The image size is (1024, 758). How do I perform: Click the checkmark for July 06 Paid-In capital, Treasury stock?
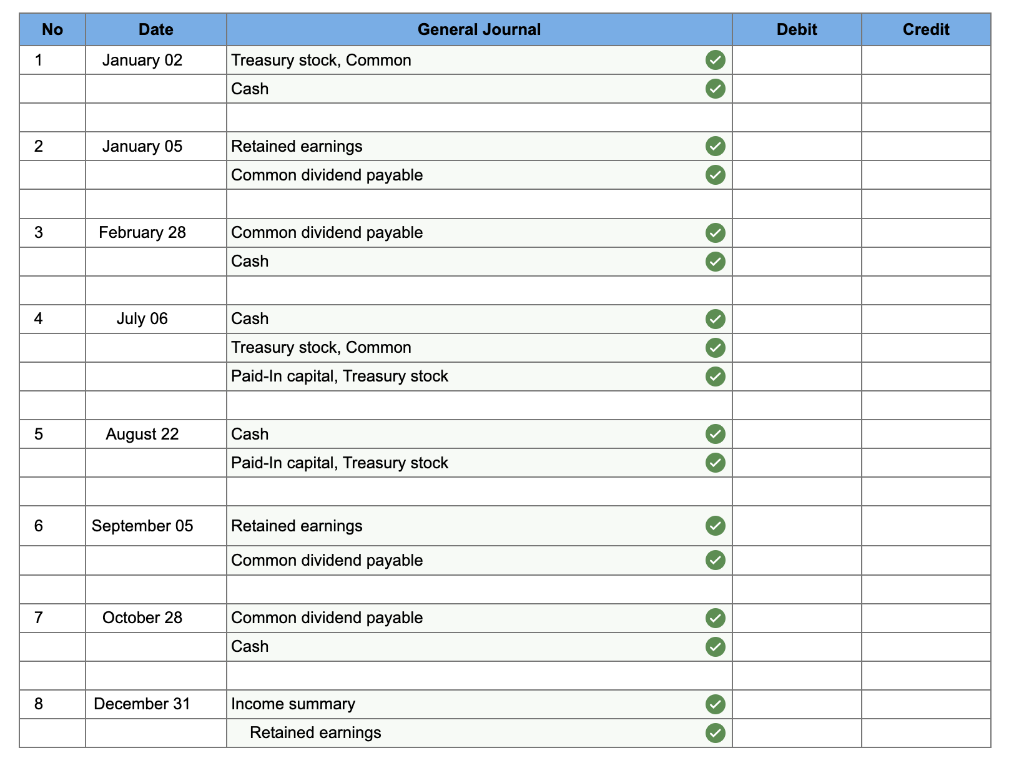715,376
